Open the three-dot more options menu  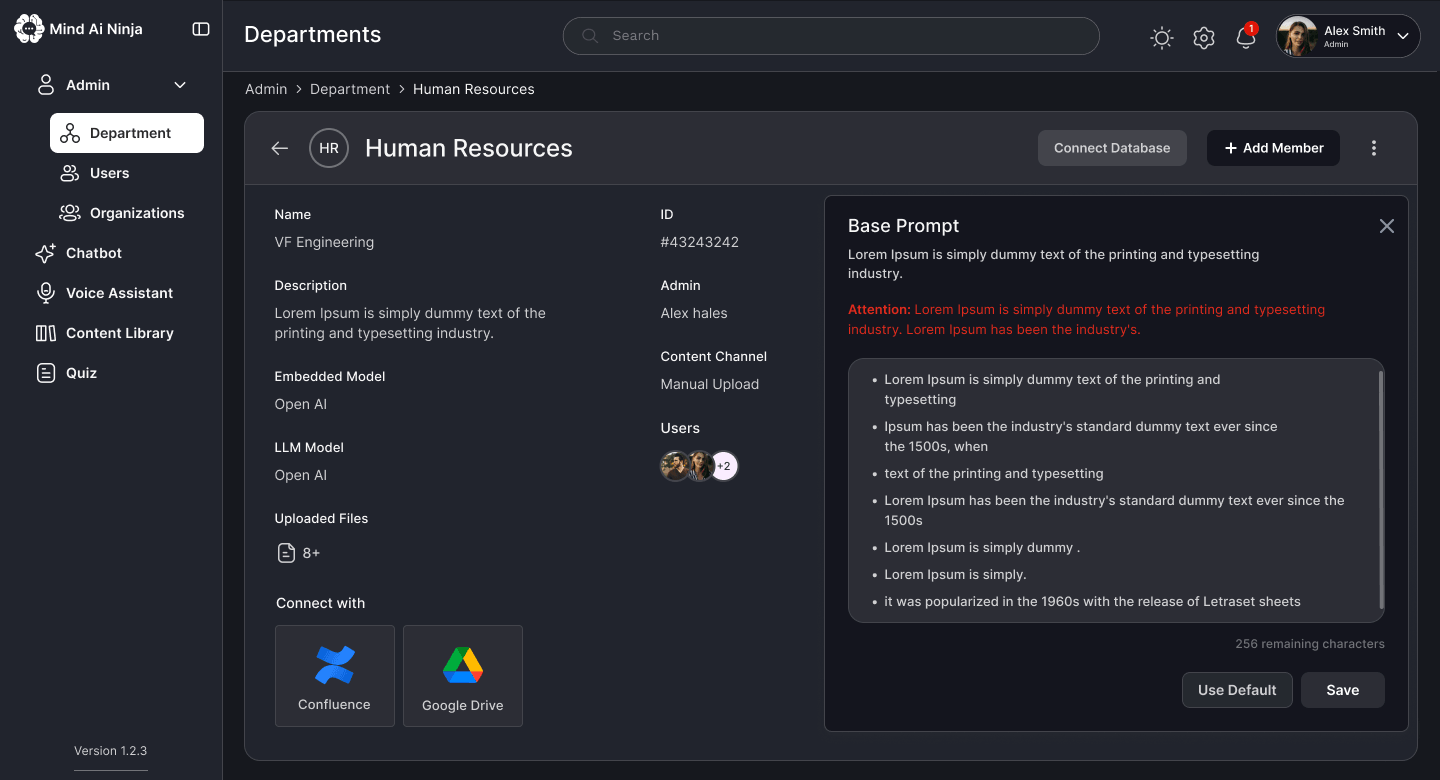click(1374, 148)
